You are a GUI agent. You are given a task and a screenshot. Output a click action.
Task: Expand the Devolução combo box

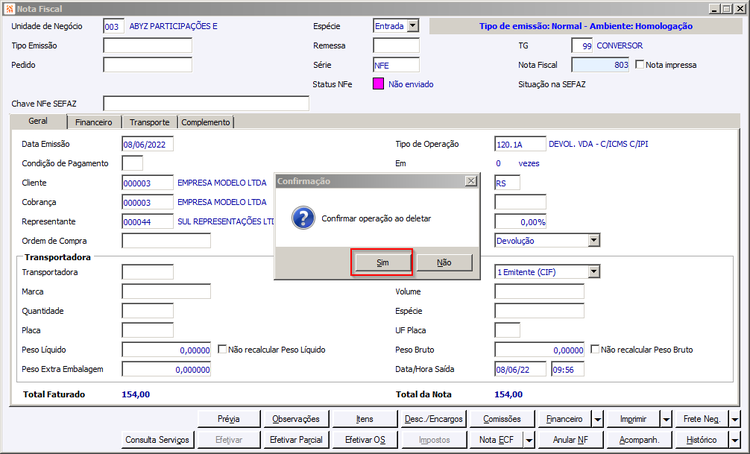tap(594, 240)
